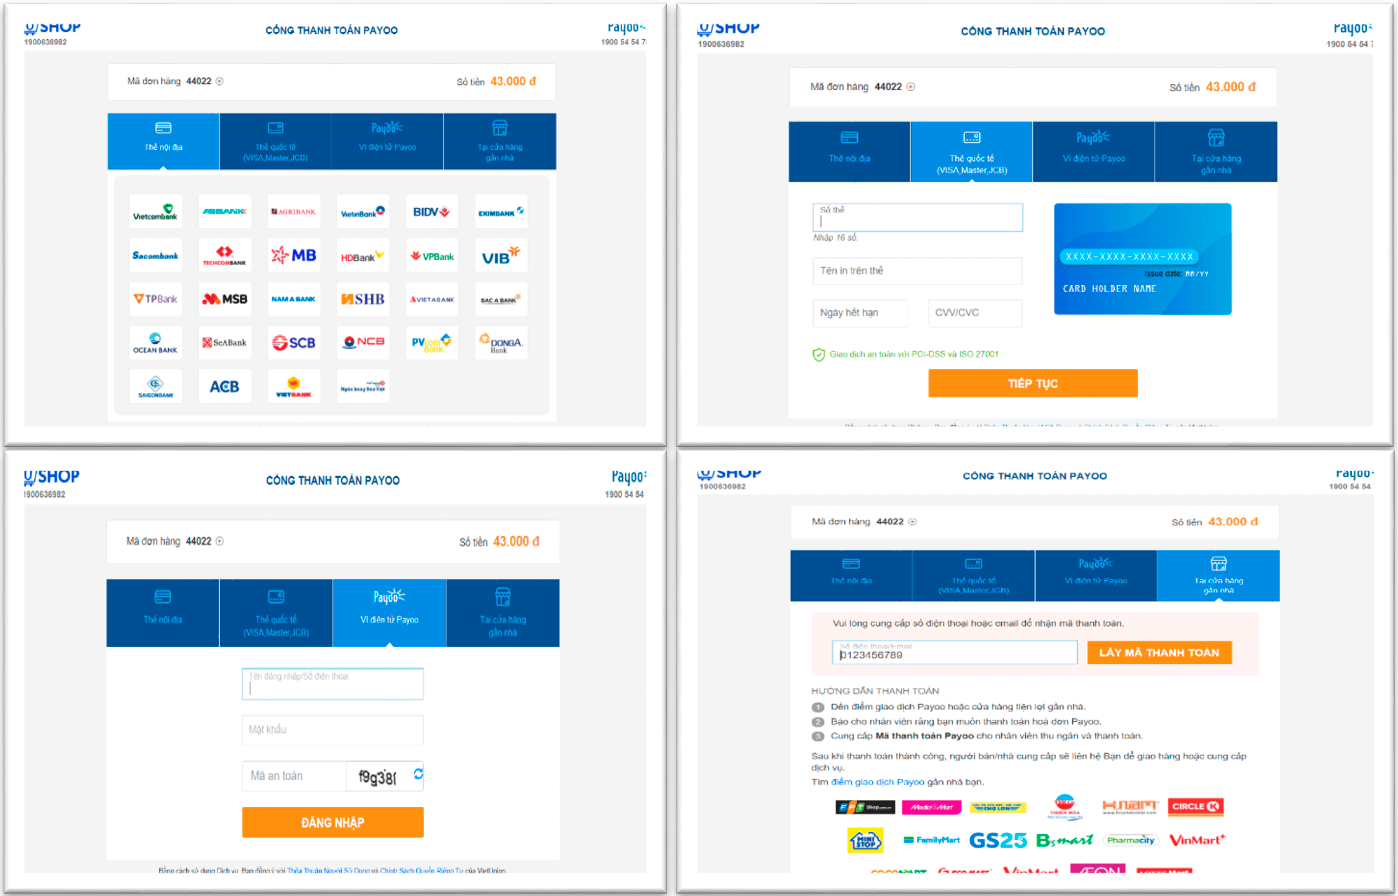Open Thẻ nội địa tab in wallet-login panel
1398x896 pixels.
pos(162,613)
